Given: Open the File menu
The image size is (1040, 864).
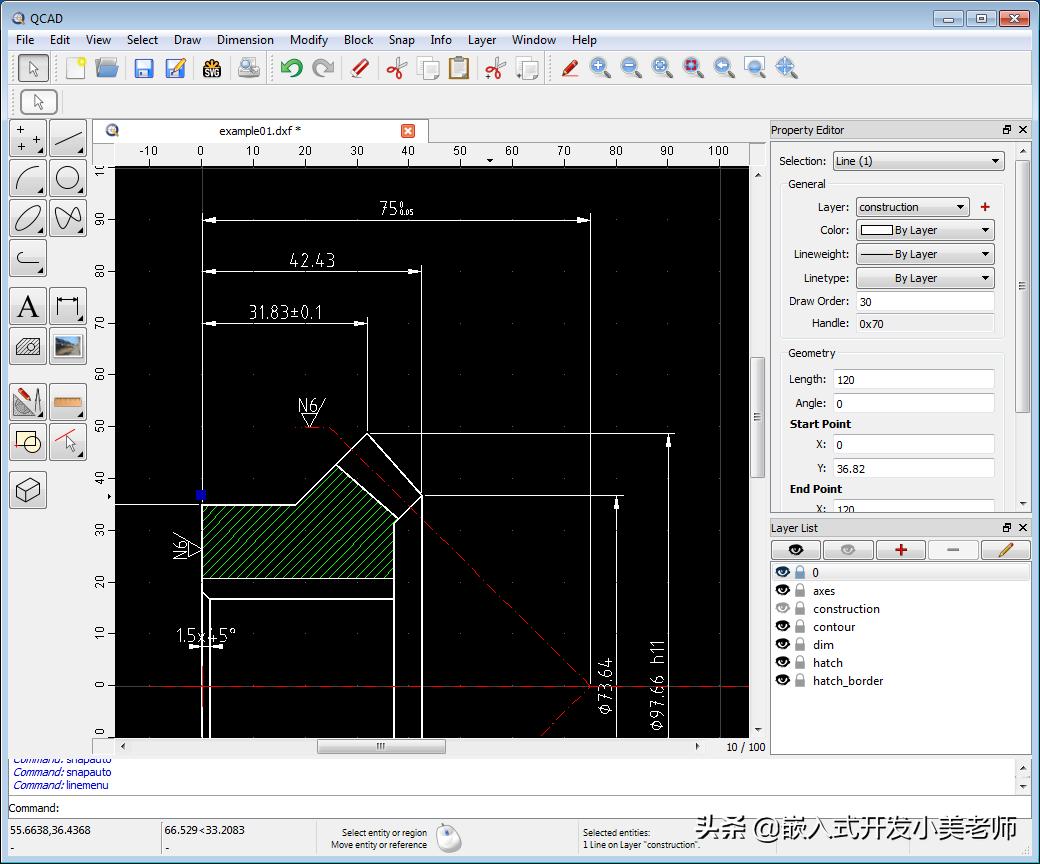Looking at the screenshot, I should point(25,40).
